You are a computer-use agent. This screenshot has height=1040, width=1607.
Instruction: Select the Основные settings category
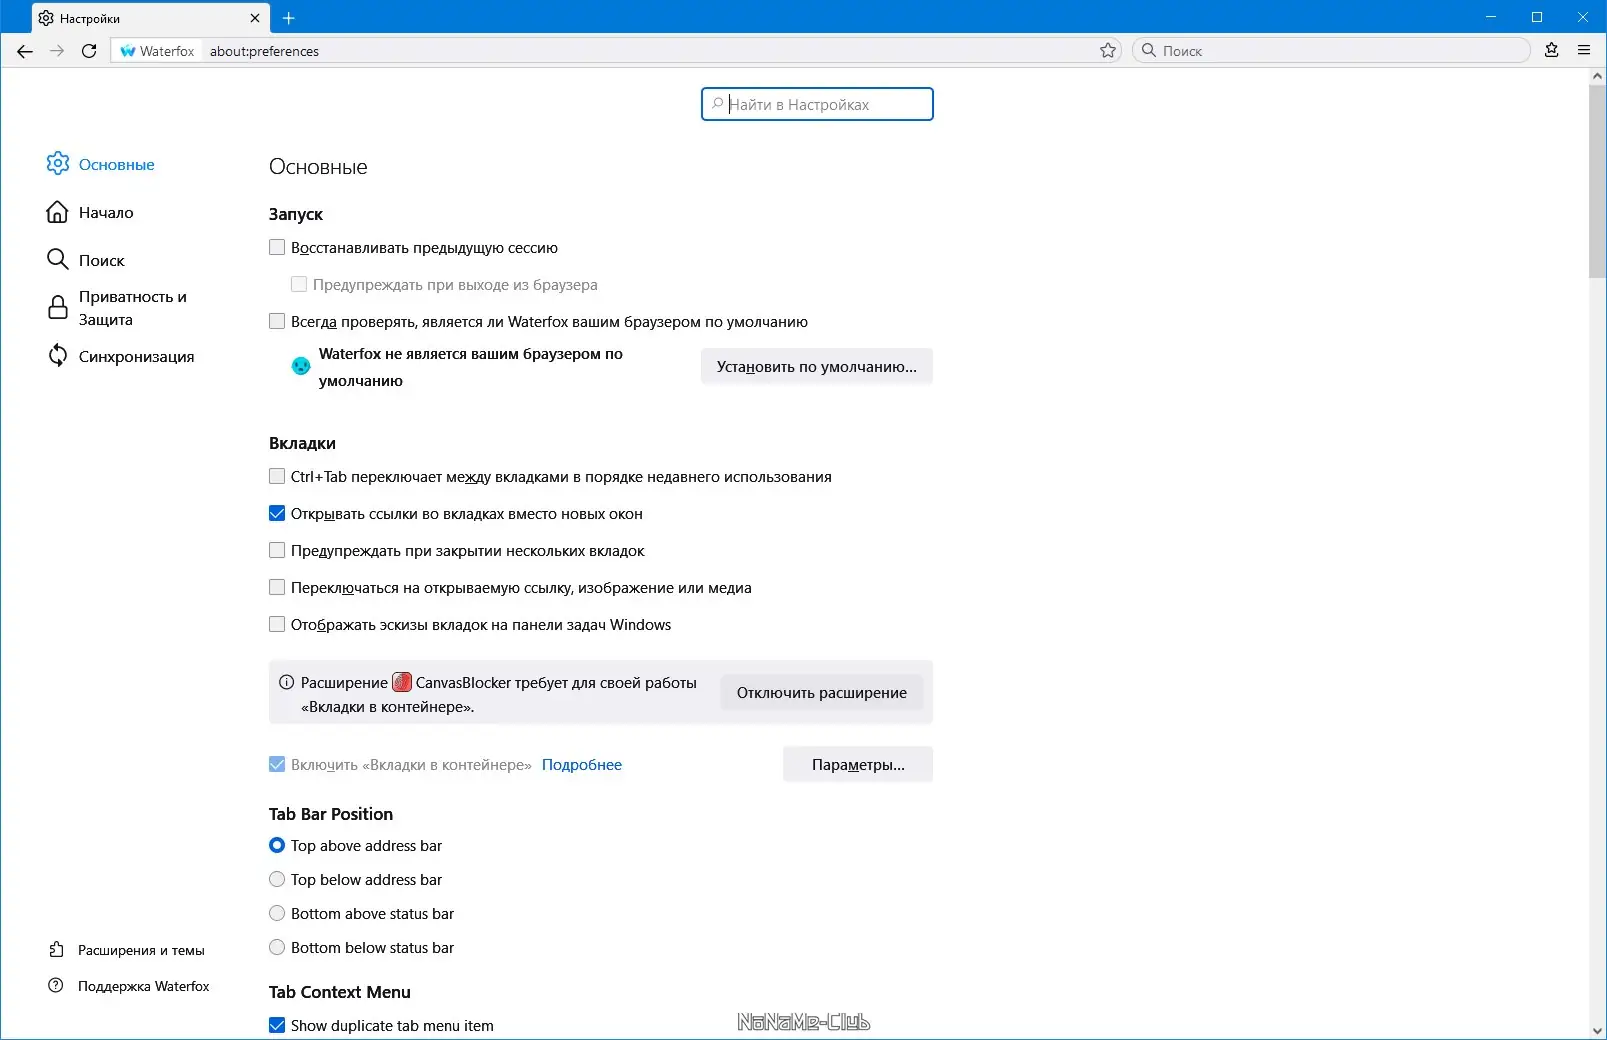click(x=101, y=164)
